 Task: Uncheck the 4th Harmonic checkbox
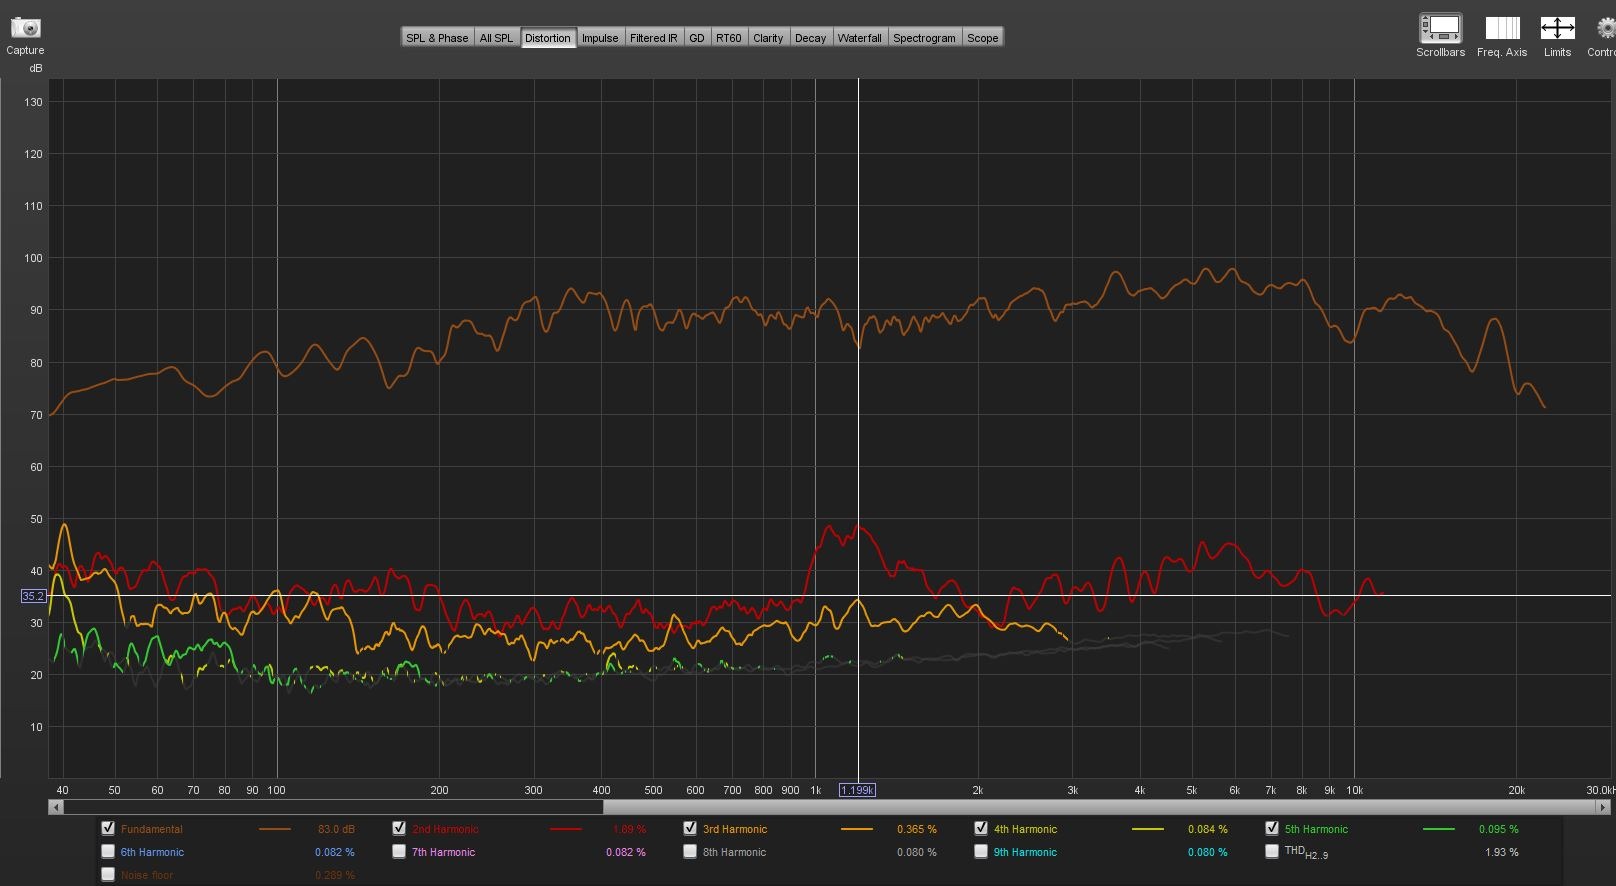981,828
